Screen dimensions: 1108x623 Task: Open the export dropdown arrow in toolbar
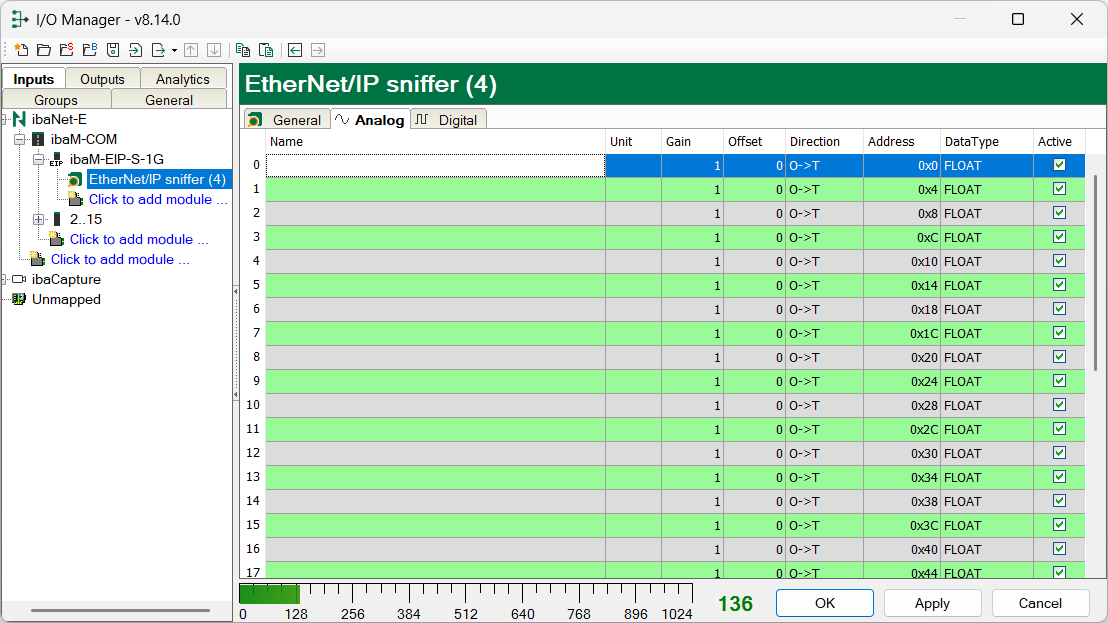(174, 51)
